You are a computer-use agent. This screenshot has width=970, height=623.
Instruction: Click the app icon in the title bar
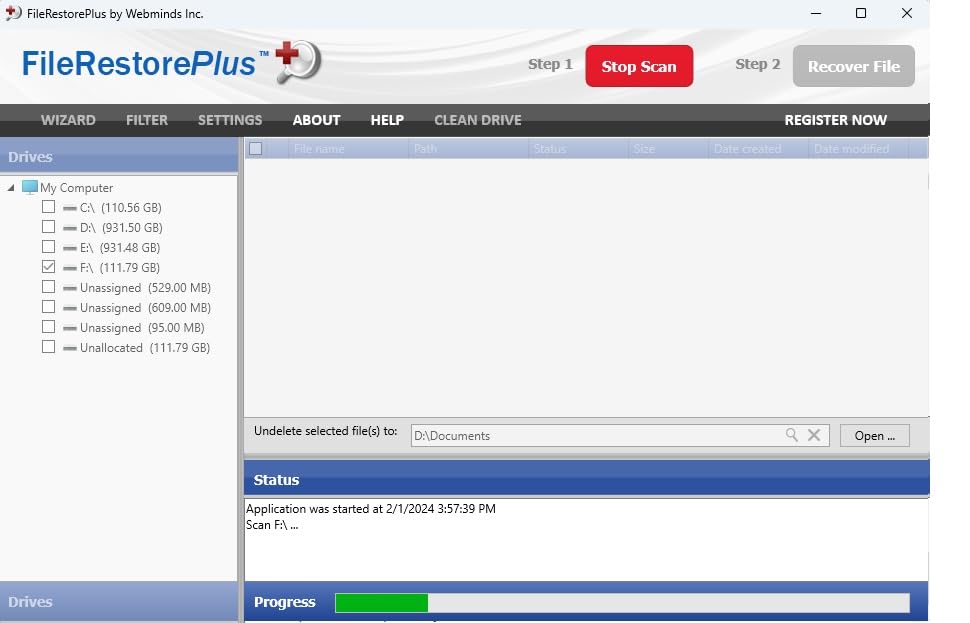[14, 13]
